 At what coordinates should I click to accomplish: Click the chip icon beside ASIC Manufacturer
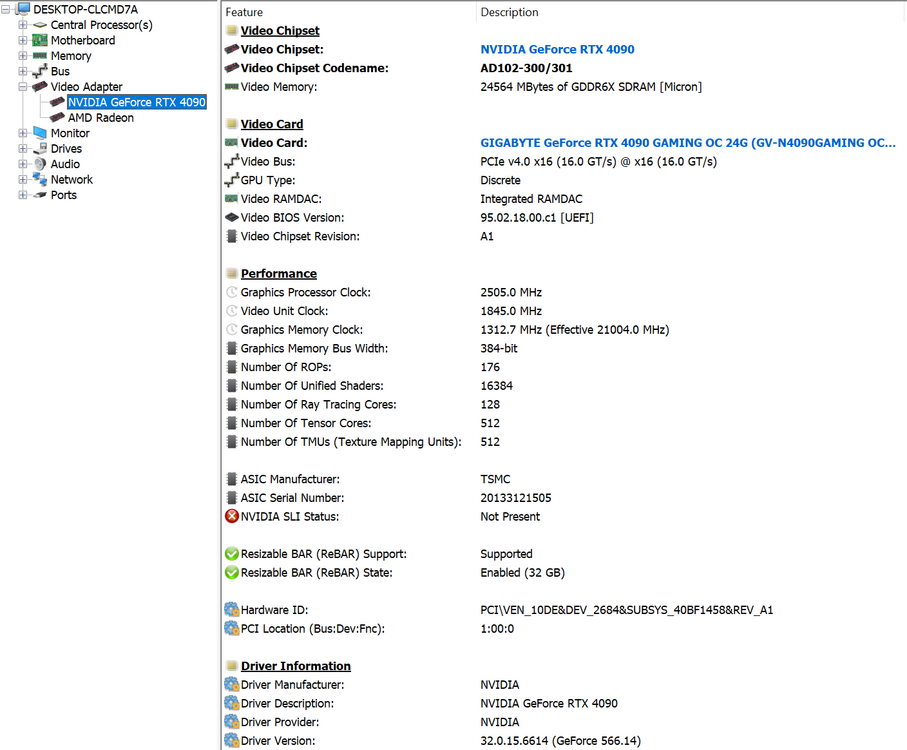pos(232,479)
